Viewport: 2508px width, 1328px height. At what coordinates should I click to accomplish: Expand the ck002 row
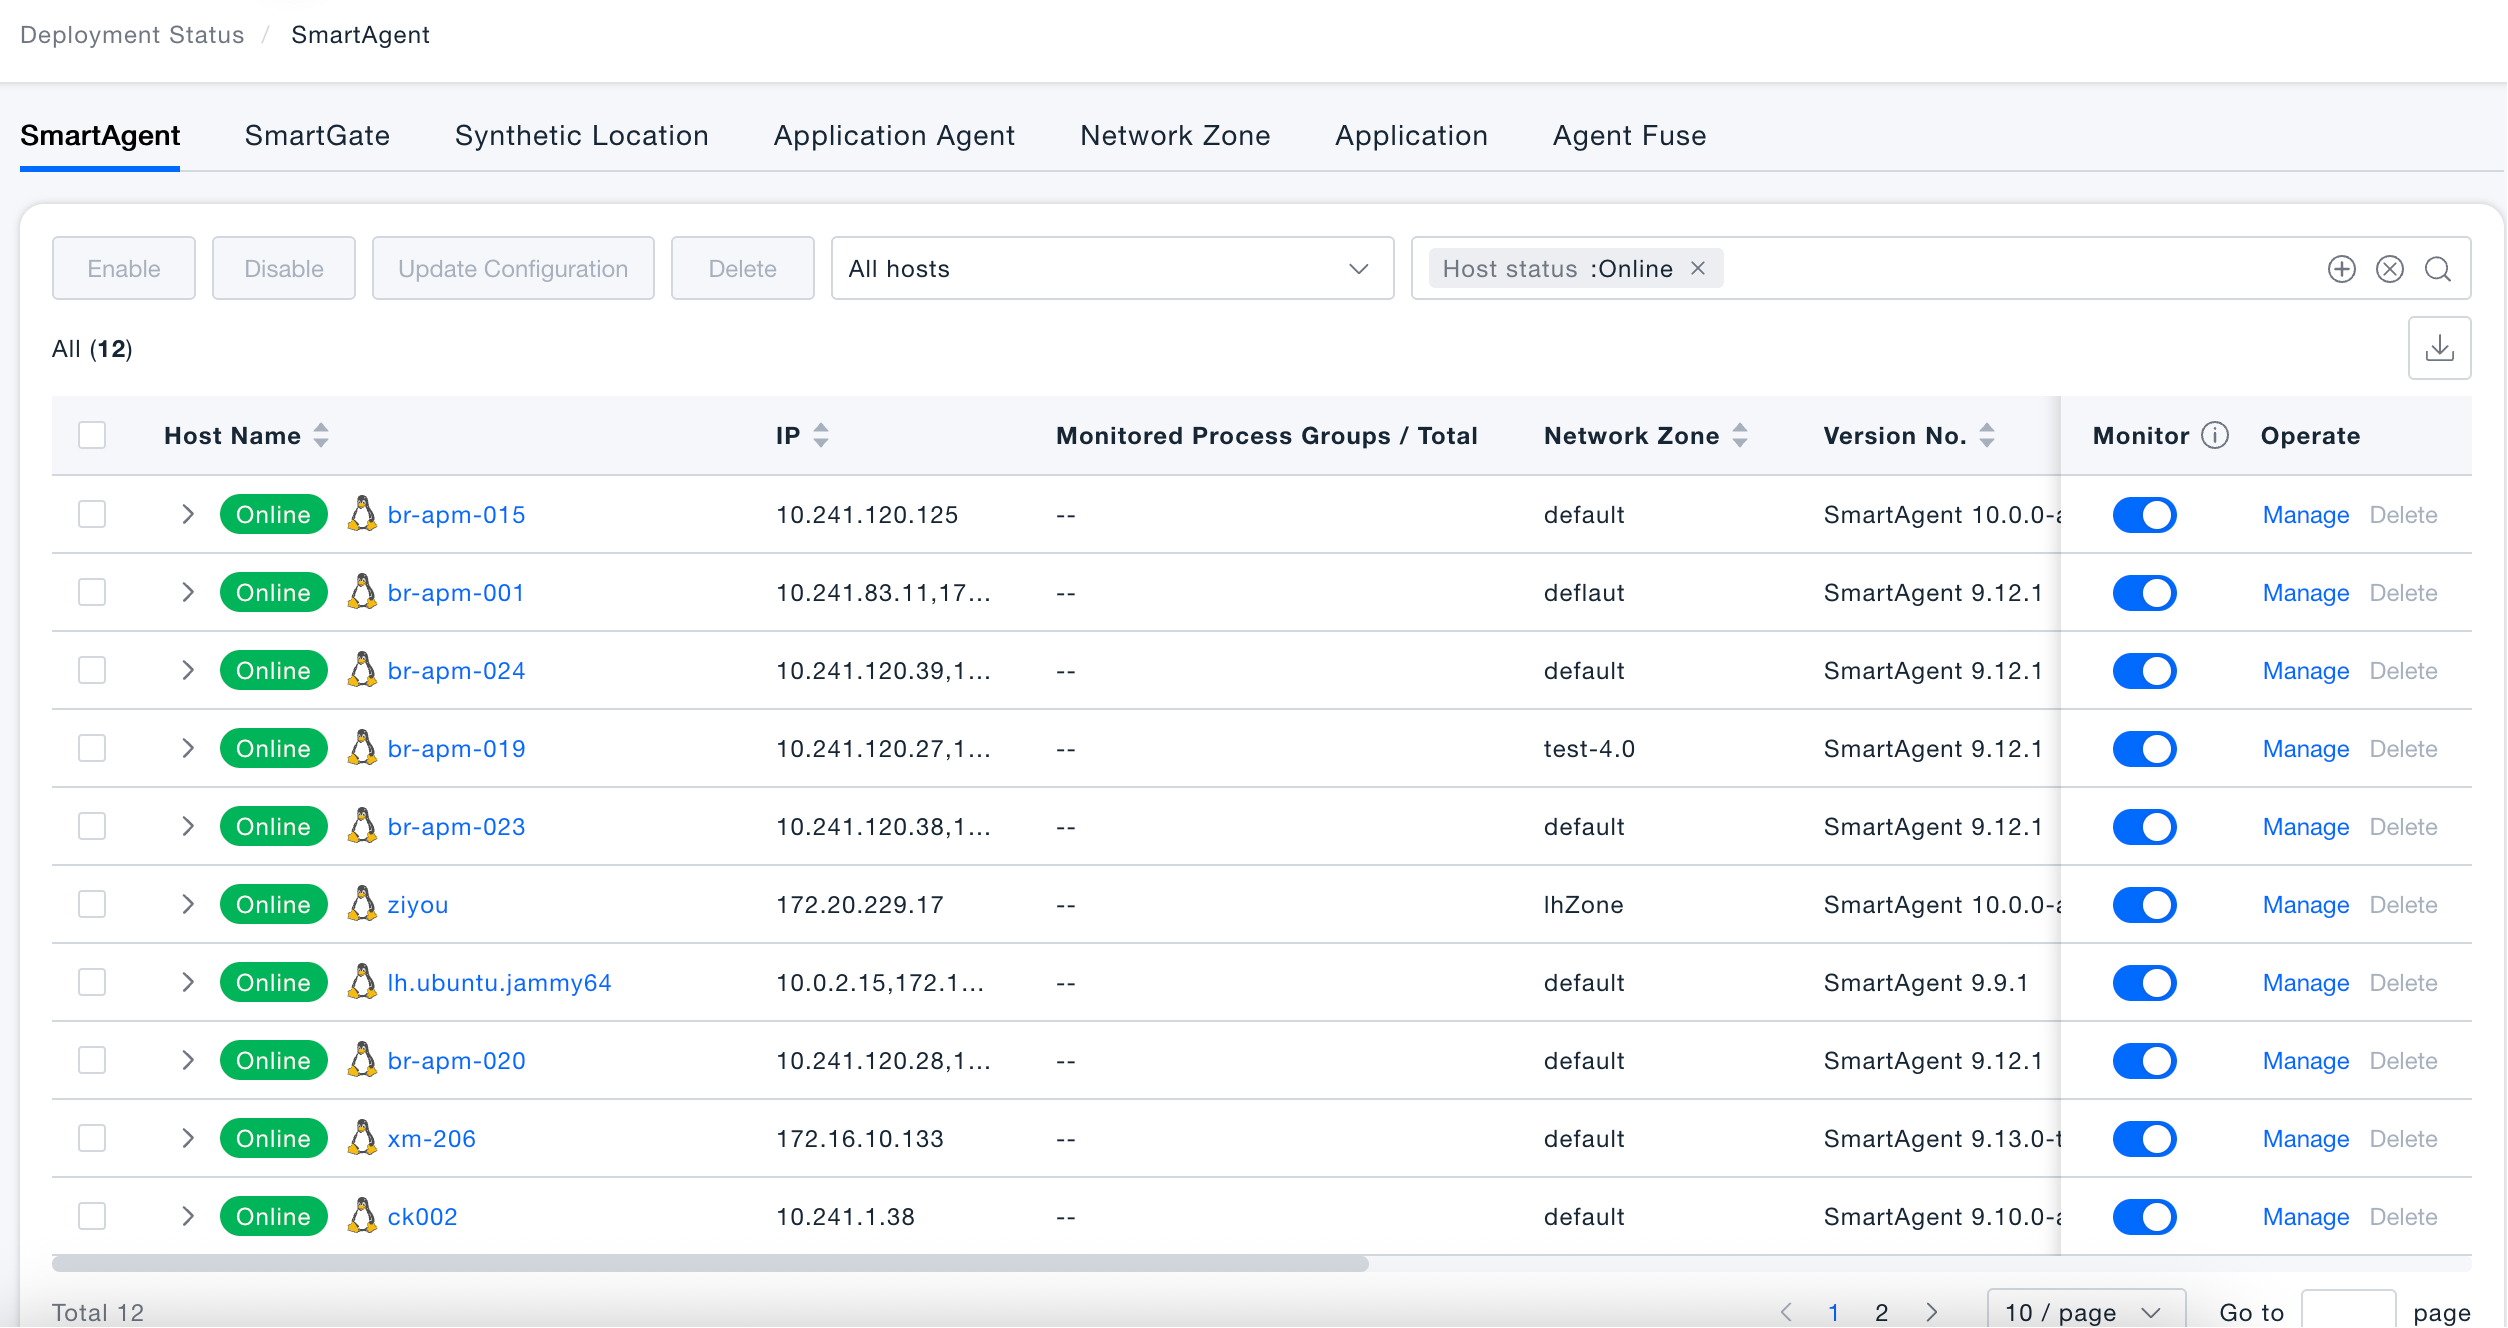[187, 1216]
